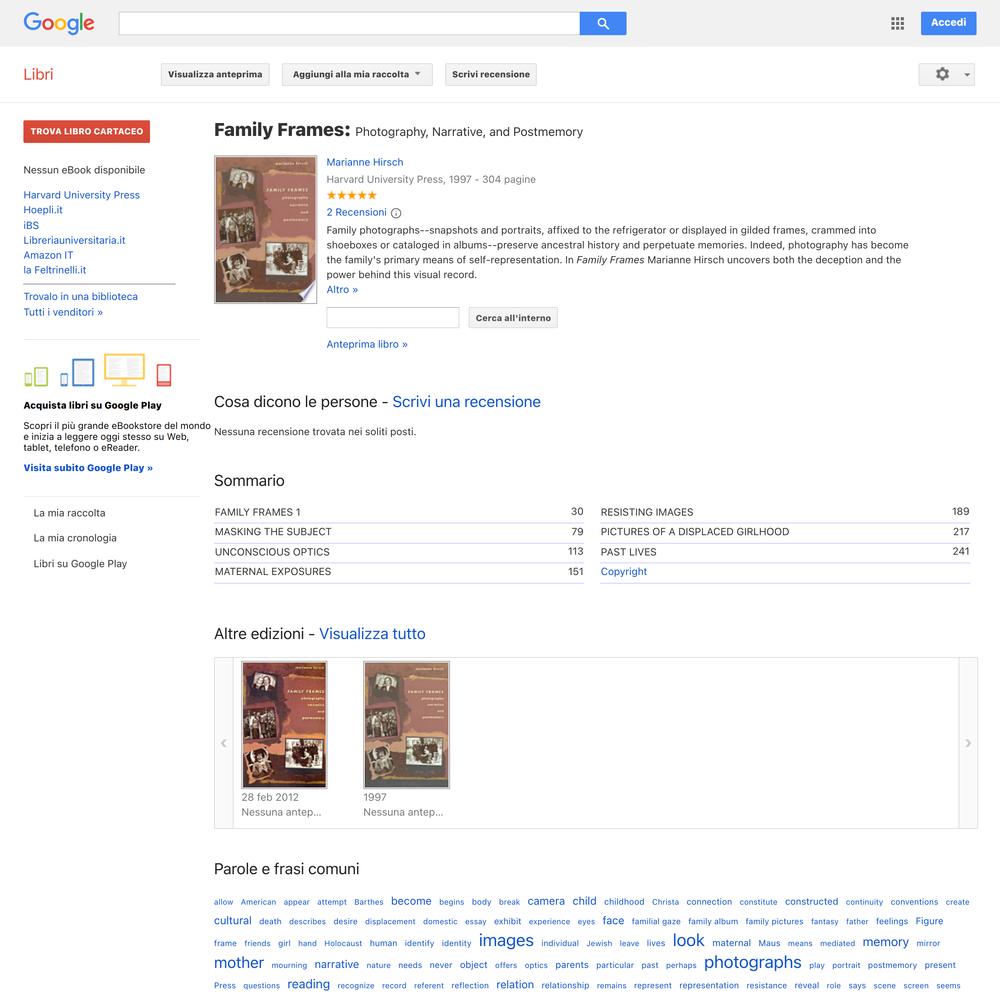Open the Marianne Hirsch author link
This screenshot has width=1000, height=1000.
[x=365, y=162]
